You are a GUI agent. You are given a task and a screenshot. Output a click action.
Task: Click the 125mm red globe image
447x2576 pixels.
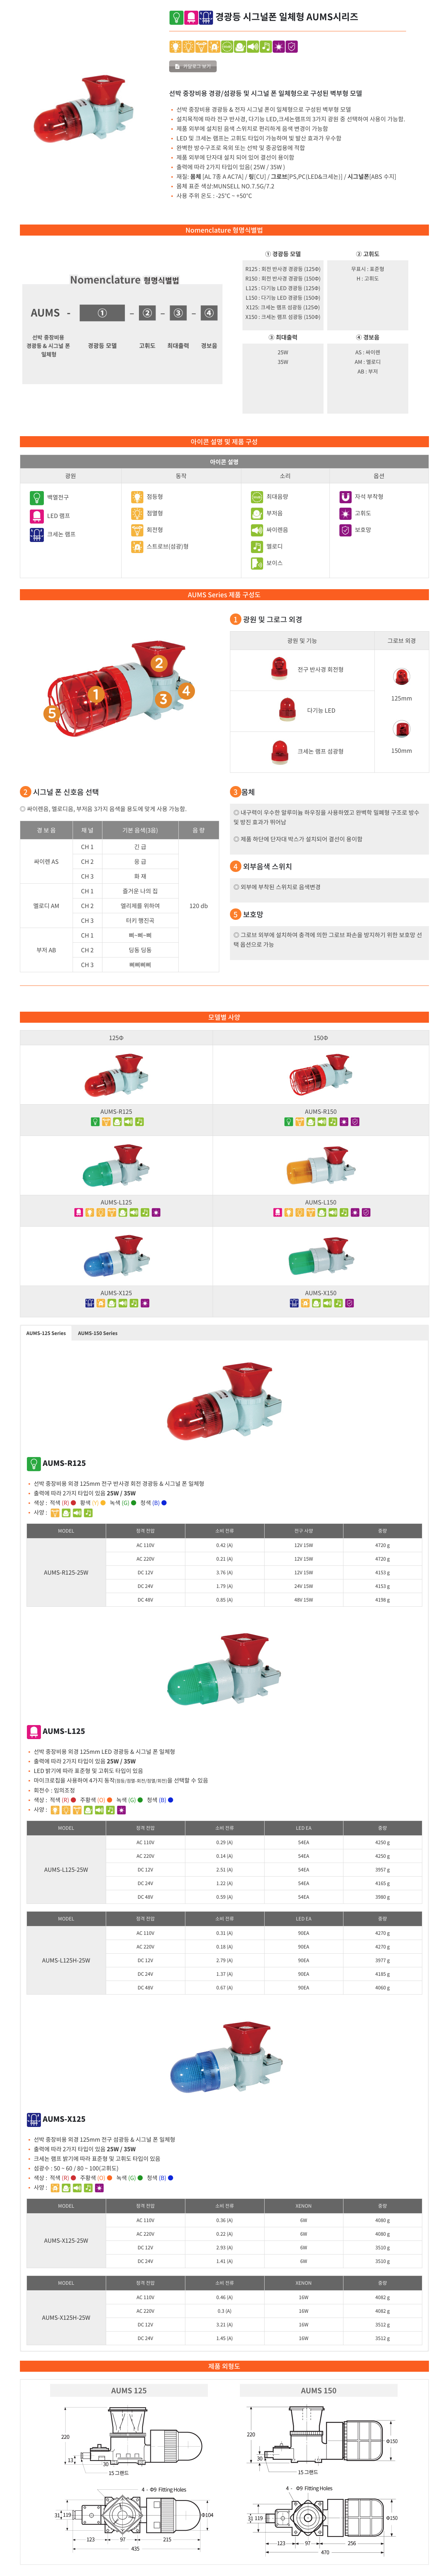coord(401,677)
